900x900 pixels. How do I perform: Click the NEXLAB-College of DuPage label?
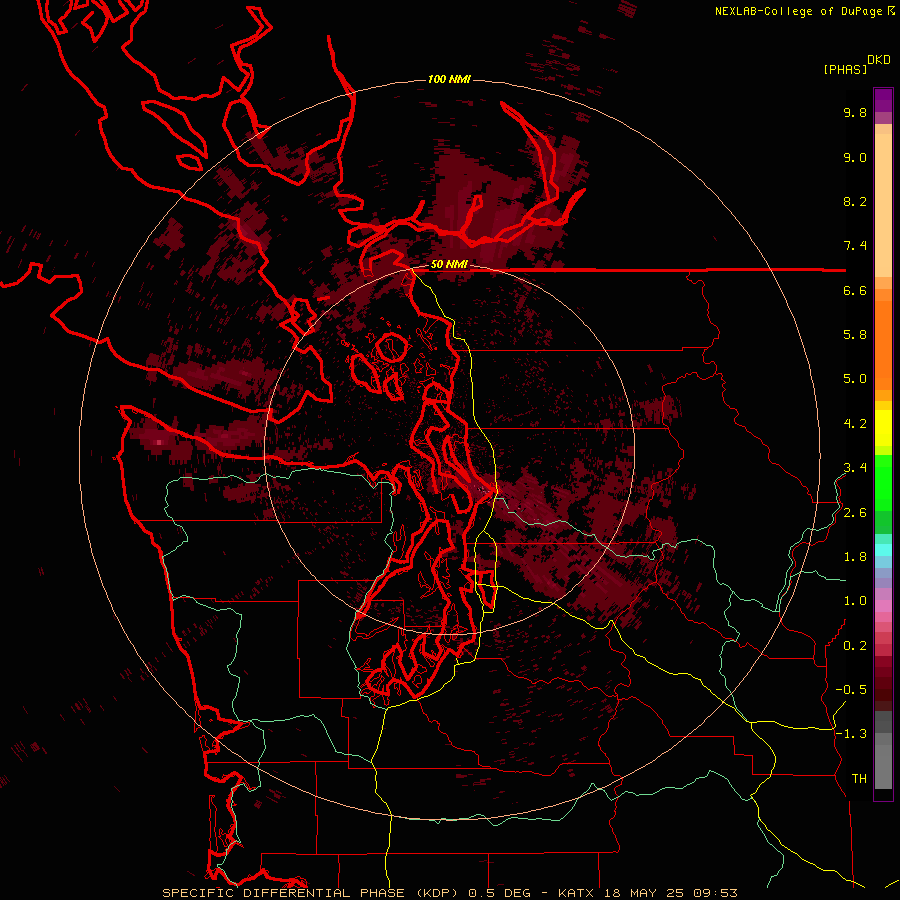point(798,11)
